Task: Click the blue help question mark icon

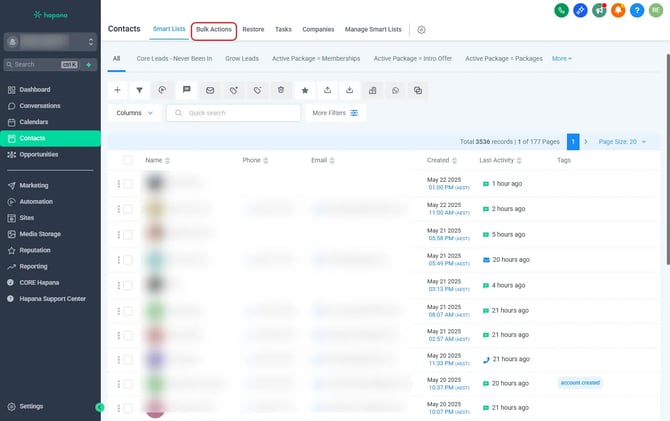Action: (637, 10)
